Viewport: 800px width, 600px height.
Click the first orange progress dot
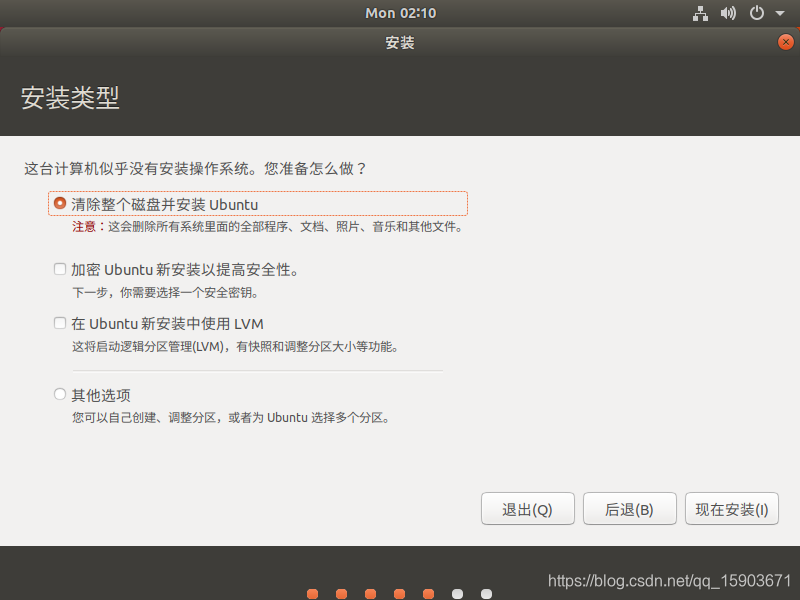(x=313, y=594)
